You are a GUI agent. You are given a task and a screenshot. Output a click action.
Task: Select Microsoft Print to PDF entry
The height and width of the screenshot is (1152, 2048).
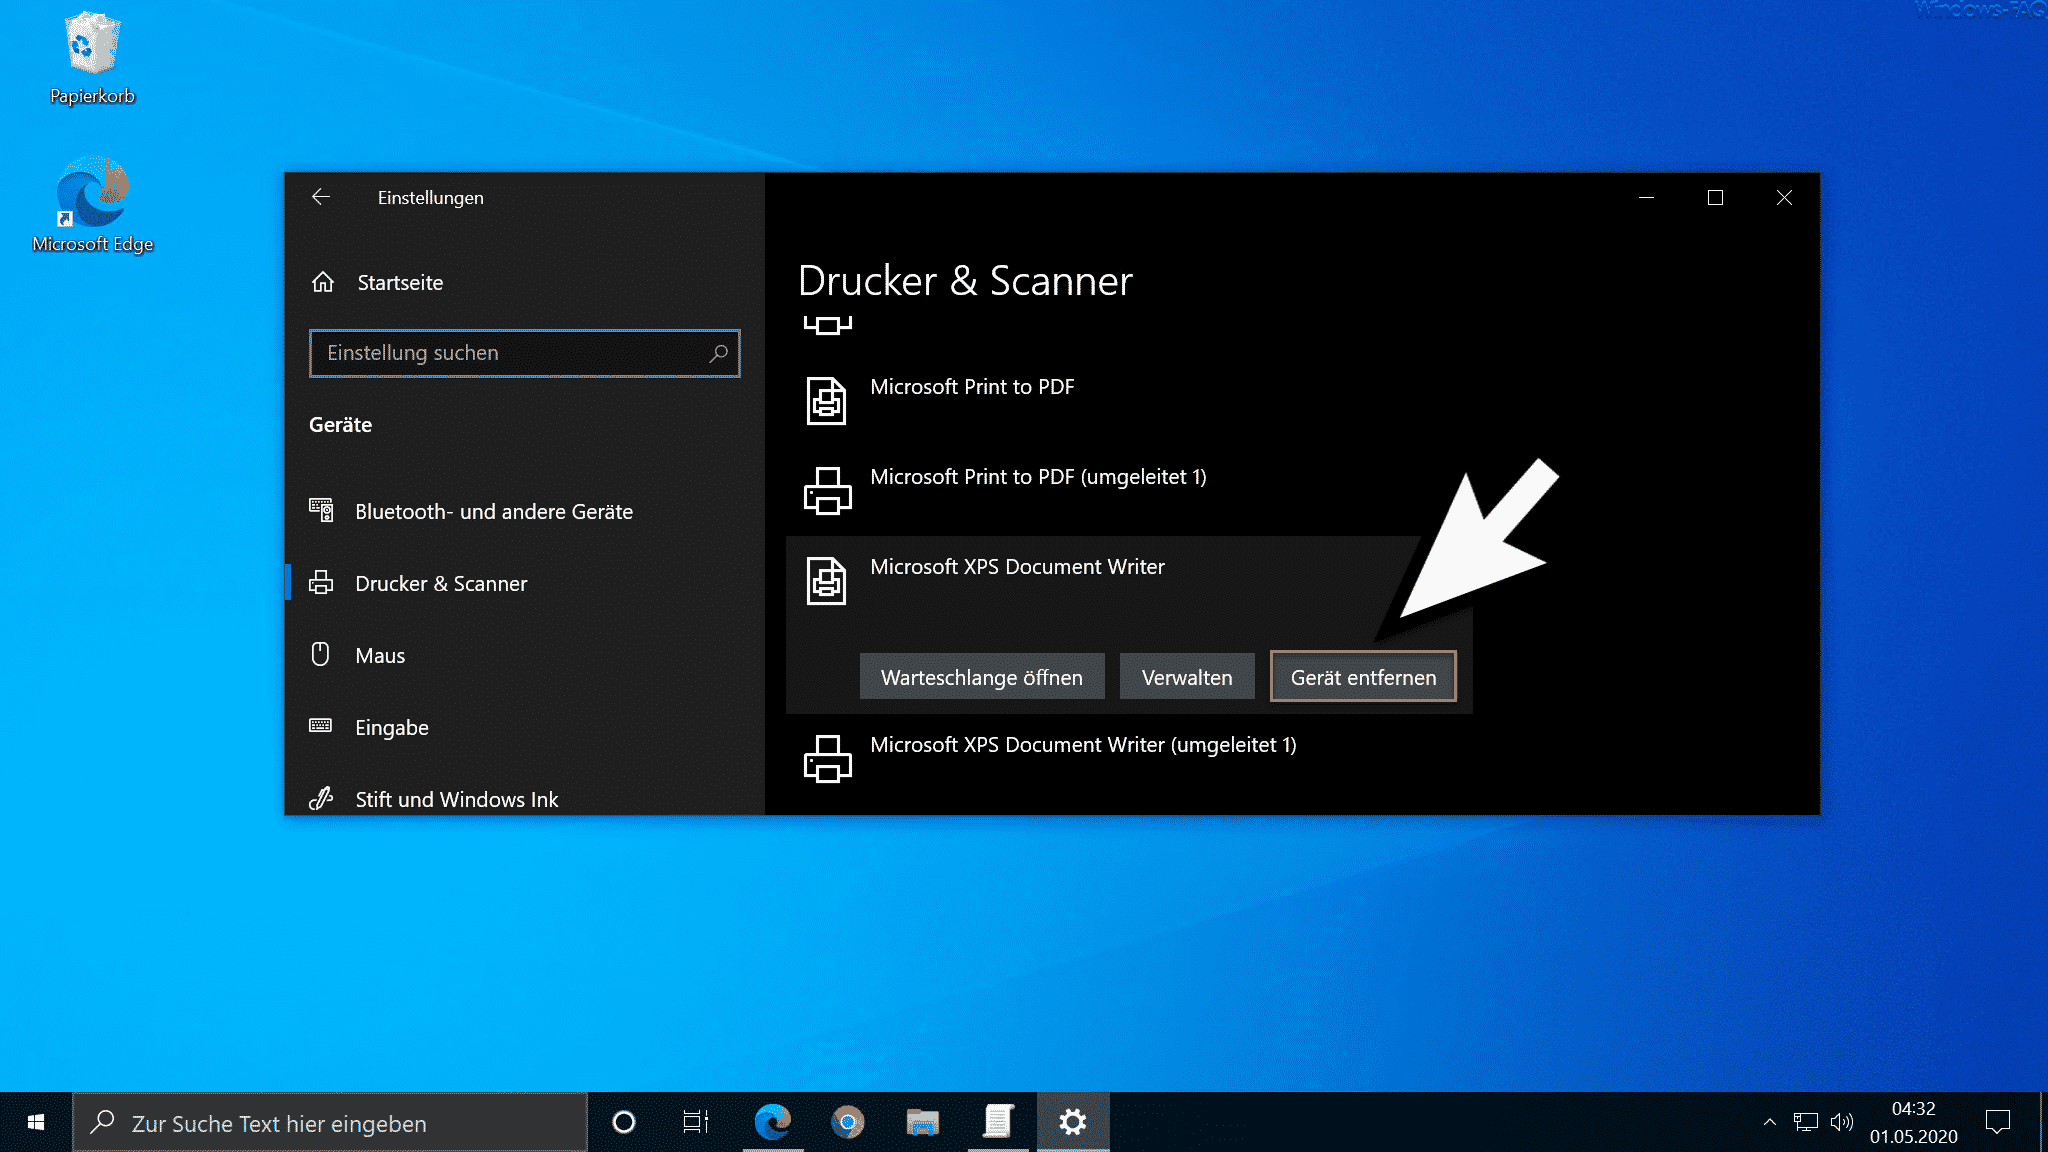coord(972,387)
